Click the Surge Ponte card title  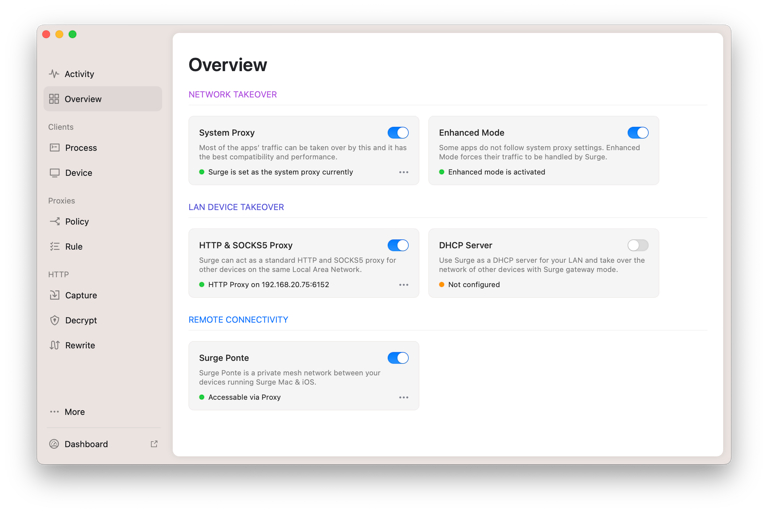[224, 358]
